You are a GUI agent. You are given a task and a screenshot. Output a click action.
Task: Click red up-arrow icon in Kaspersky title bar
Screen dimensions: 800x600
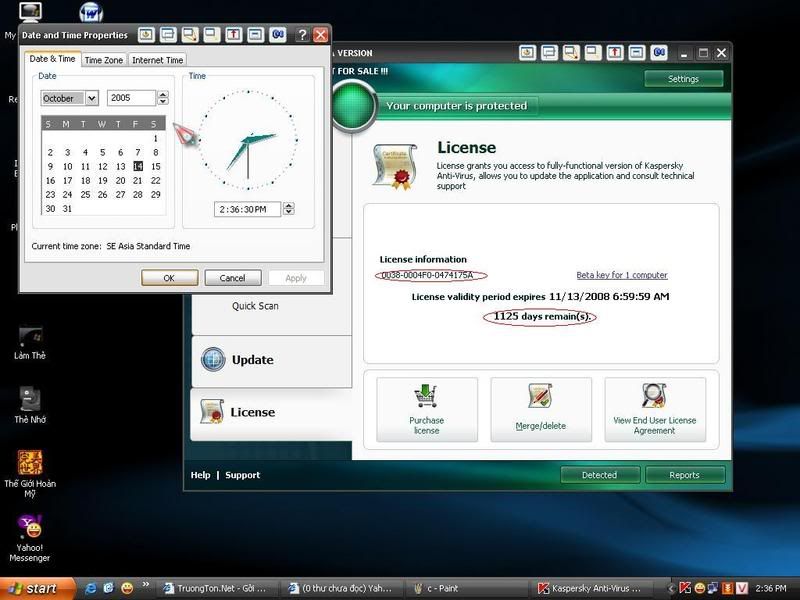coord(615,53)
